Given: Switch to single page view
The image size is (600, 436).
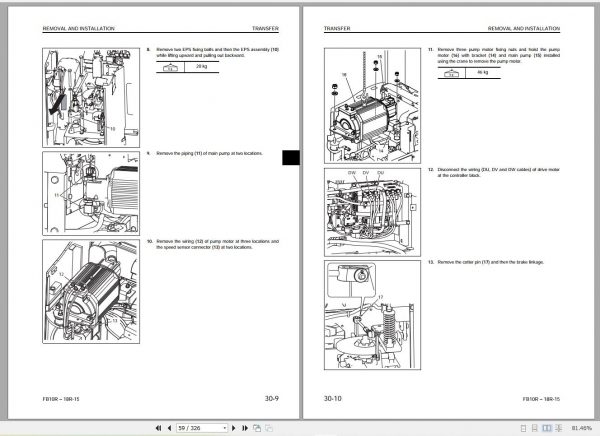Looking at the screenshot, I should point(523,428).
